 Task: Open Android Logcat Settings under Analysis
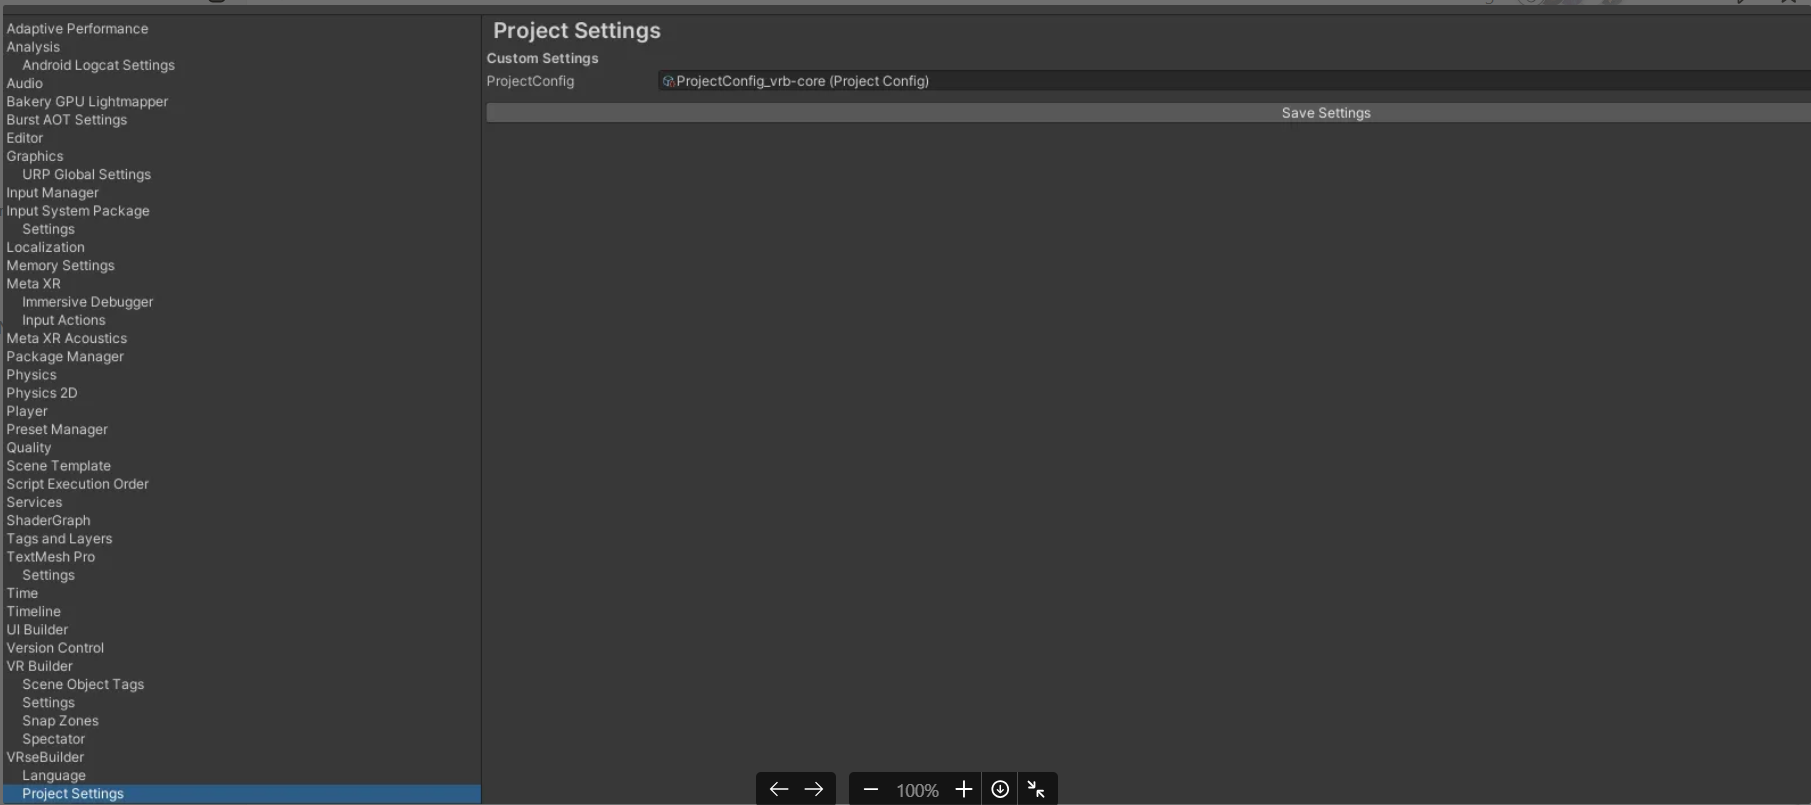[x=99, y=65]
